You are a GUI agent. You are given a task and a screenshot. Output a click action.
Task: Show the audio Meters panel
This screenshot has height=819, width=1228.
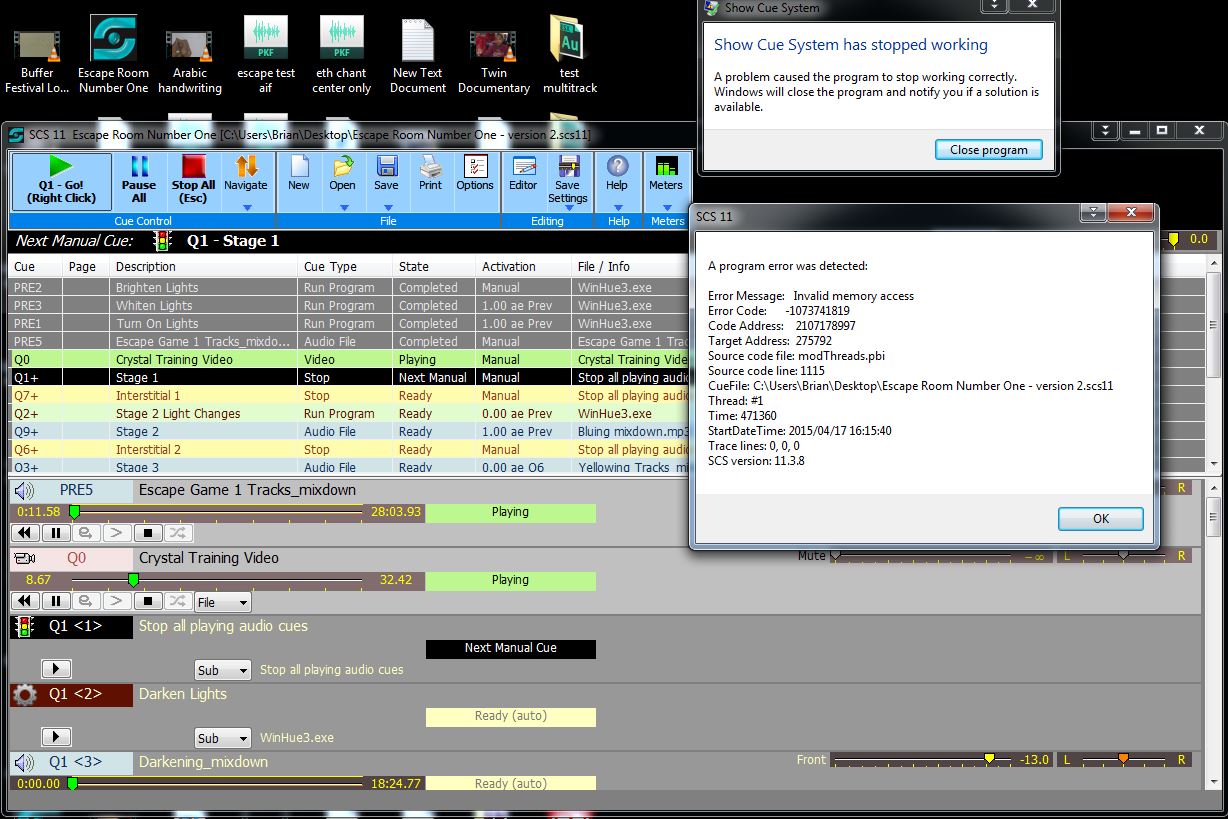pos(665,172)
